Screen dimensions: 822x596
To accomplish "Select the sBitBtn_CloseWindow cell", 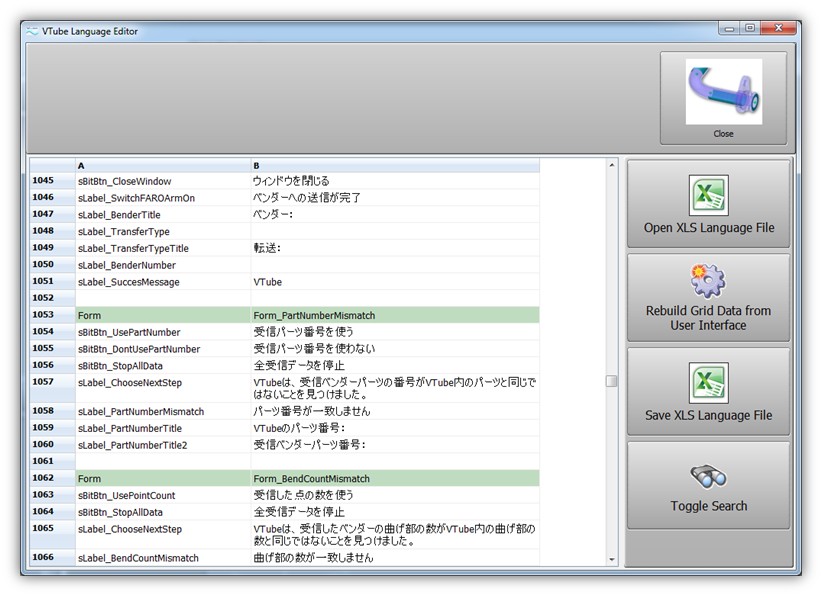I will (x=162, y=182).
